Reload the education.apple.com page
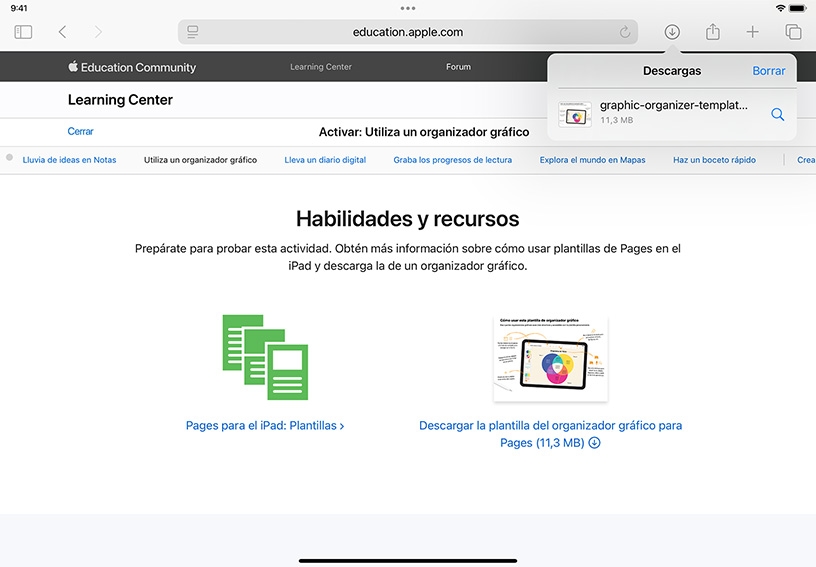This screenshot has width=816, height=567. pos(625,32)
